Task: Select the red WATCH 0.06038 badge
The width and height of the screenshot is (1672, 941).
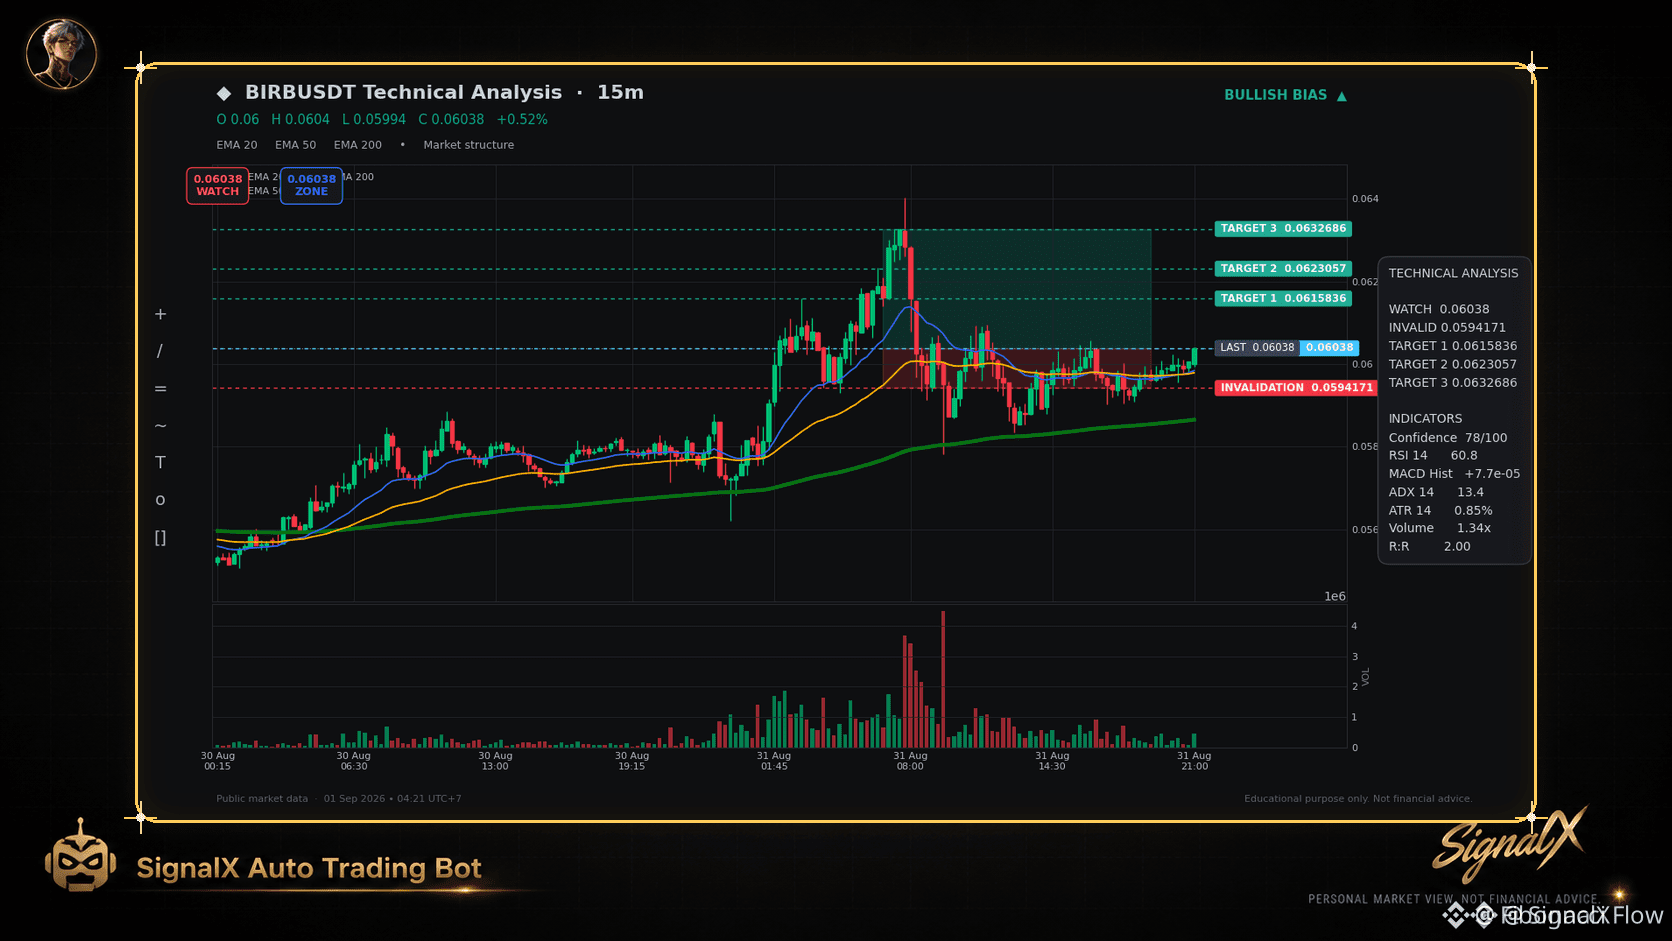Action: point(217,185)
